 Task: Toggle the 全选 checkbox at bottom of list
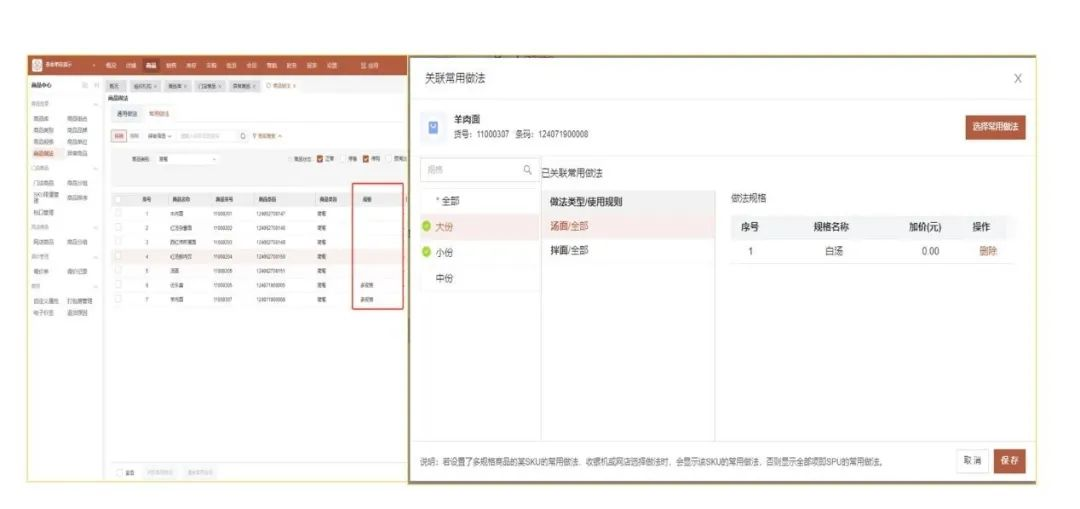(x=119, y=472)
